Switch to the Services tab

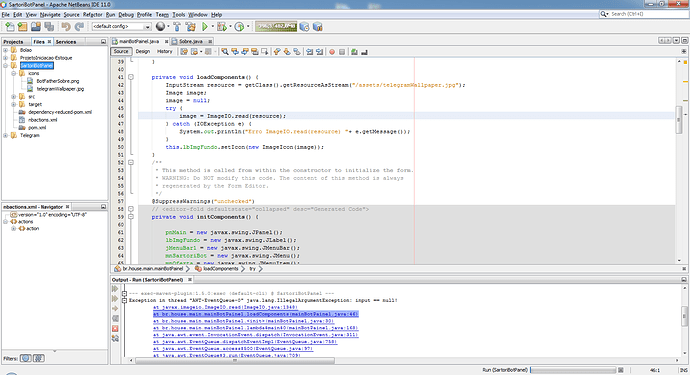point(66,42)
